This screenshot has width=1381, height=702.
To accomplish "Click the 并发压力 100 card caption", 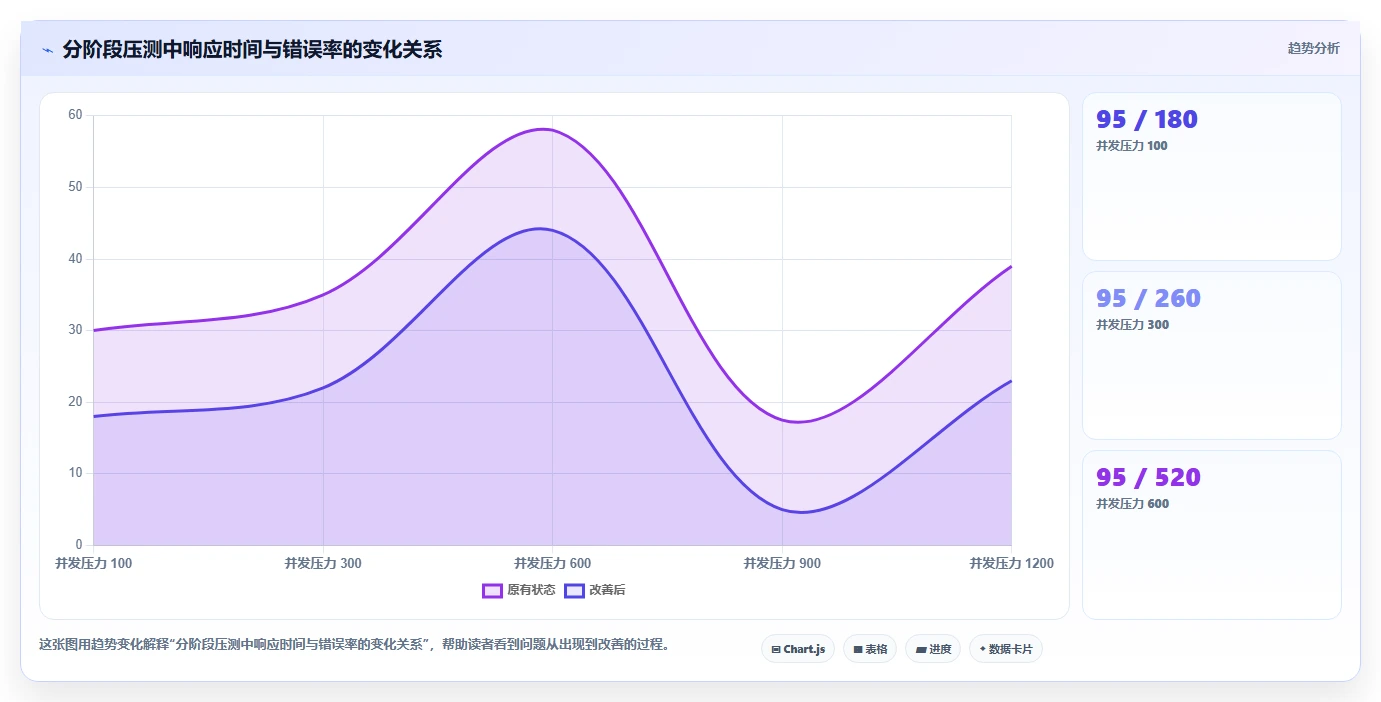I will click(x=1132, y=146).
